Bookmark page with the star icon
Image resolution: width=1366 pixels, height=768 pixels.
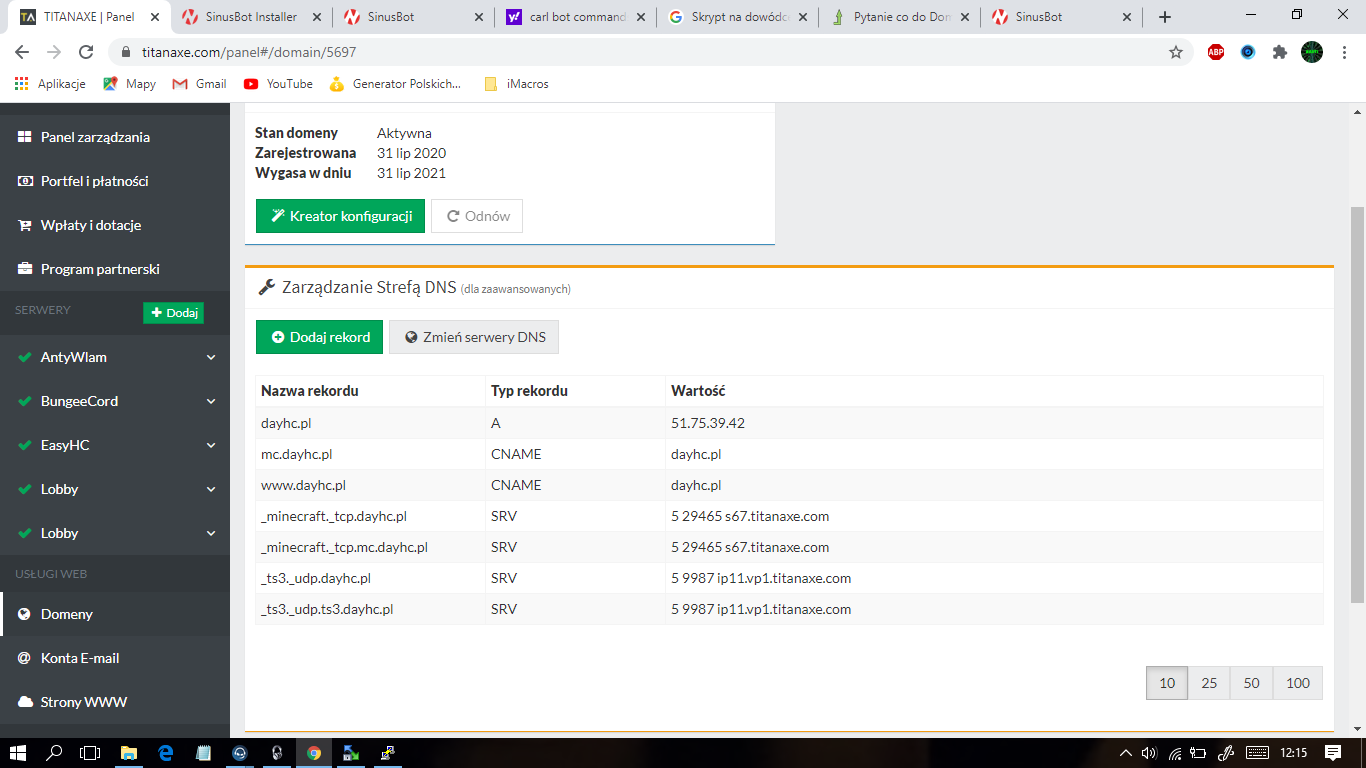tap(1176, 52)
